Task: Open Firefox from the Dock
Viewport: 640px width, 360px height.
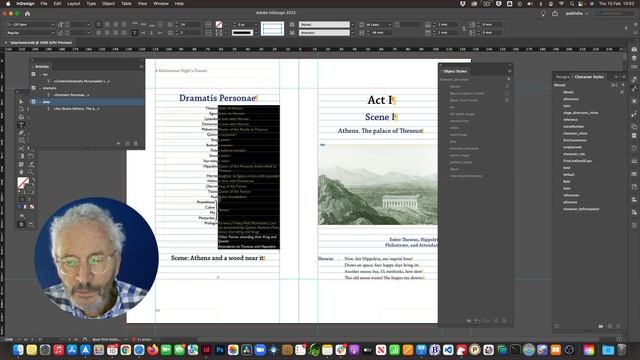Action: pos(153,350)
